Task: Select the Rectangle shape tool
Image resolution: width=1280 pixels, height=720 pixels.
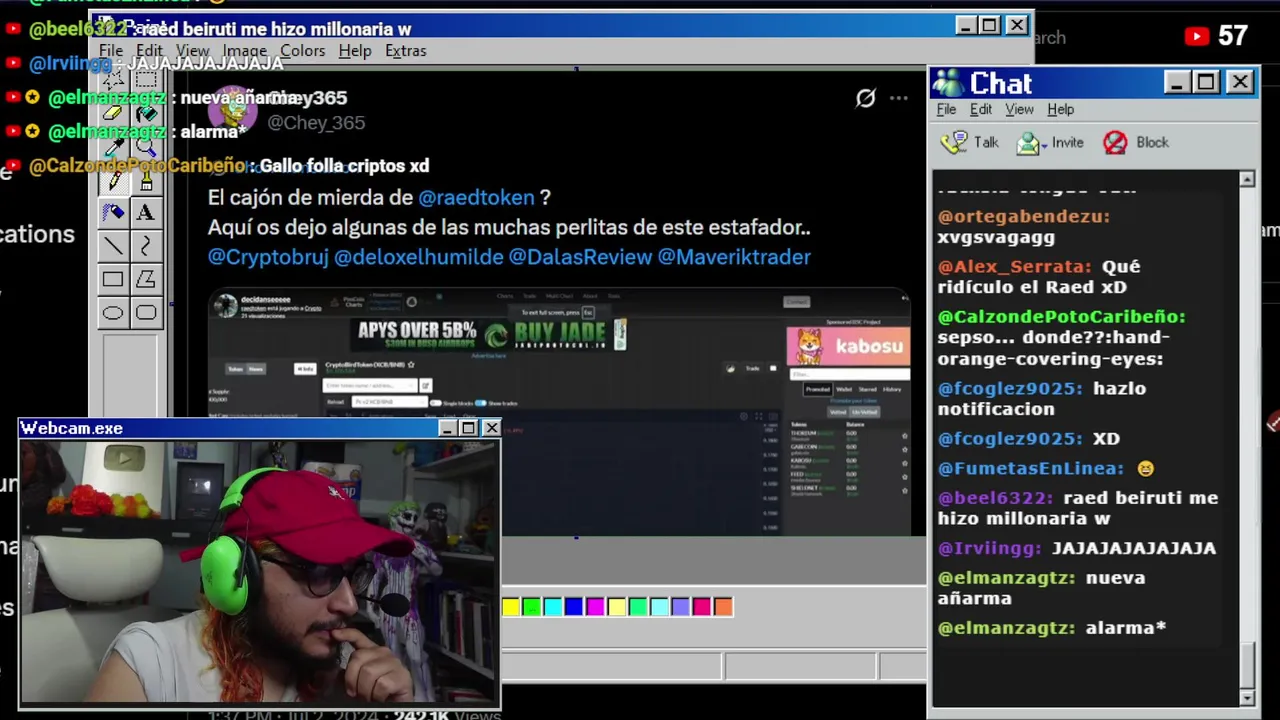Action: click(113, 279)
